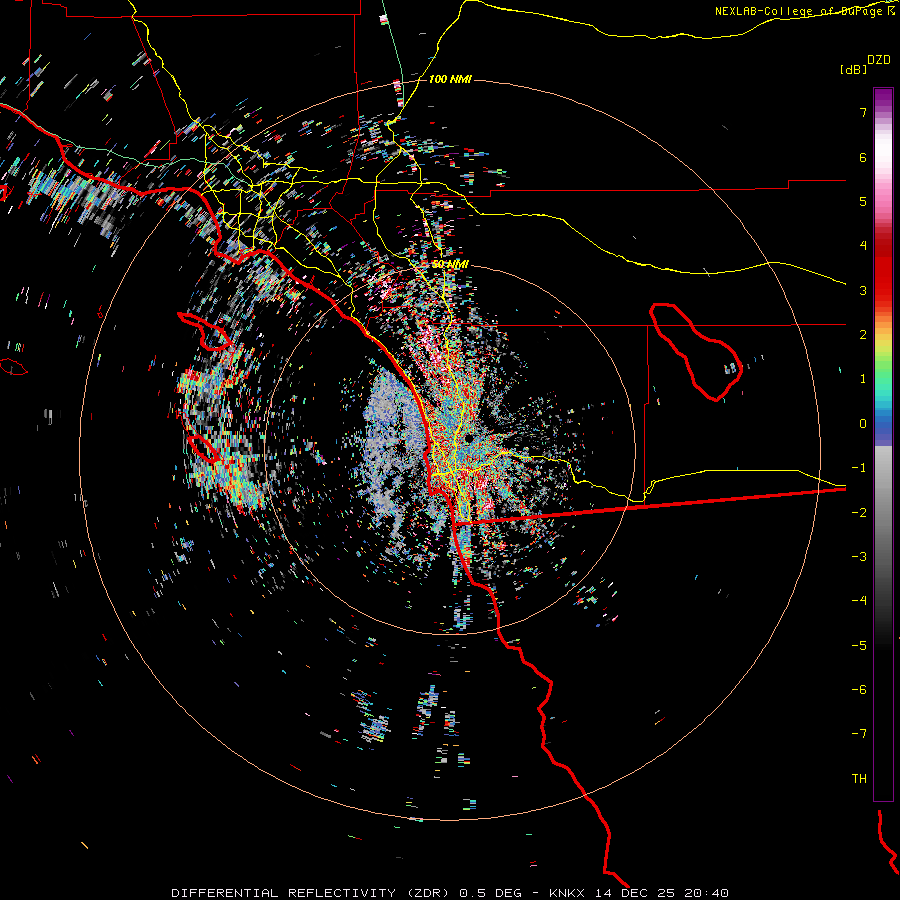Click the -3 dB scale label
This screenshot has height=900, width=900.
pos(859,557)
